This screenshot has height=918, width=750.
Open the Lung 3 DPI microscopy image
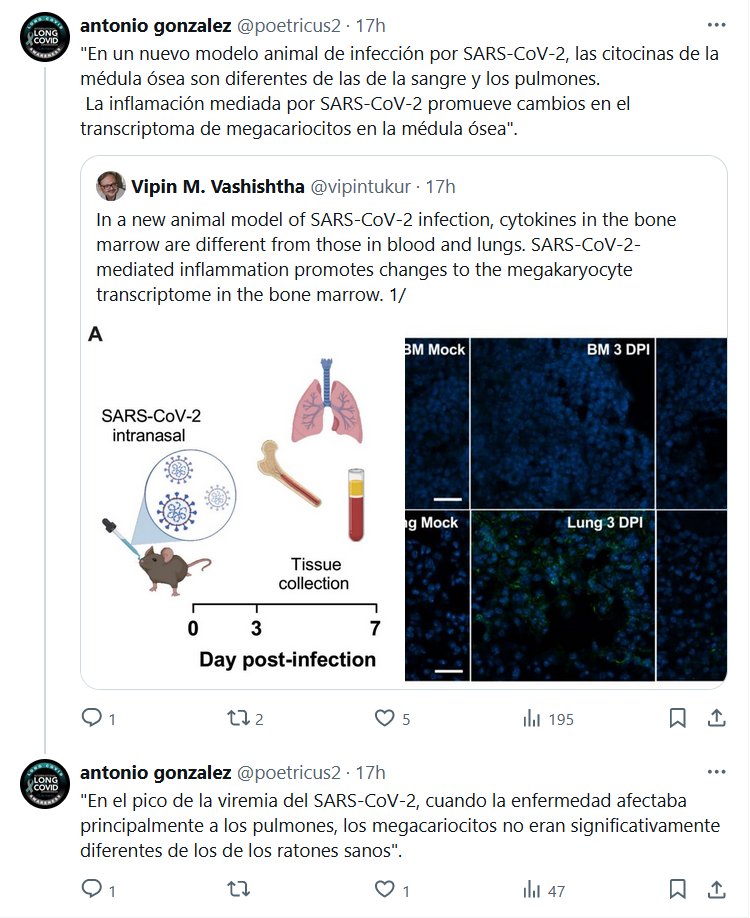[562, 596]
